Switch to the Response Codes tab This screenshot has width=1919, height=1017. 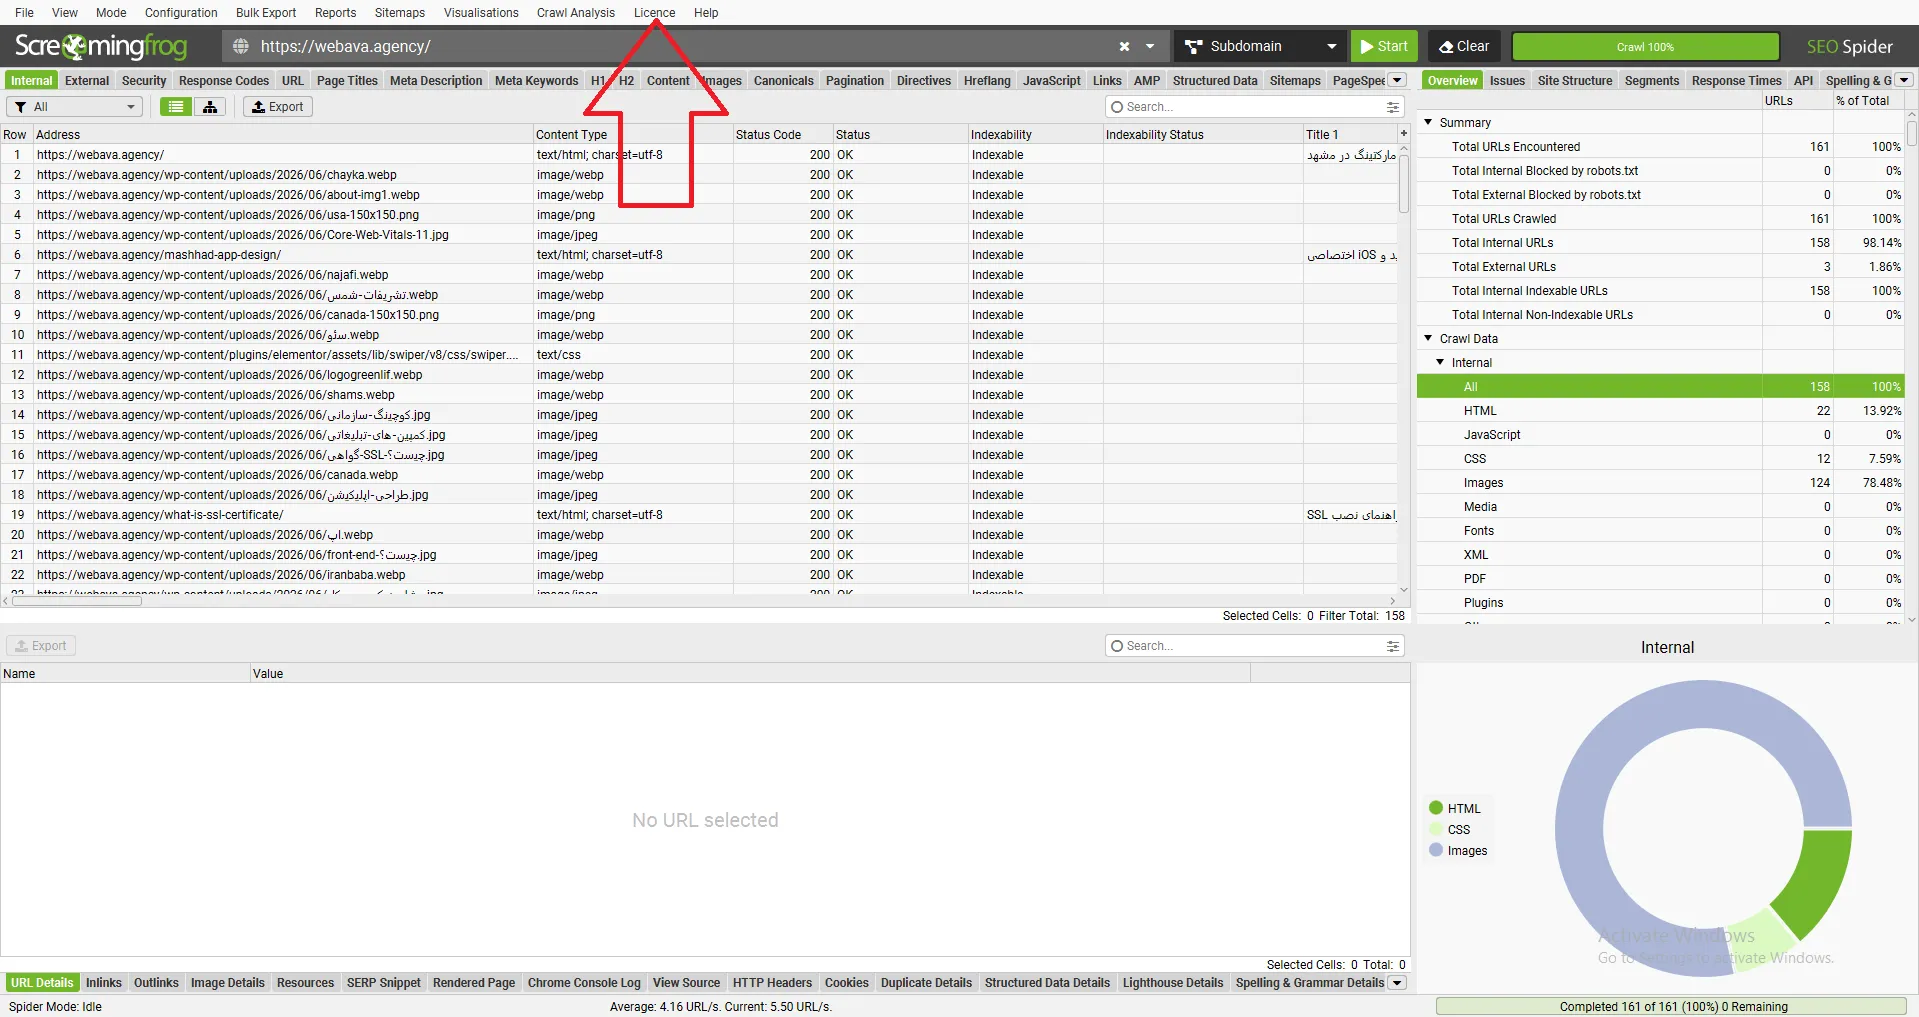(224, 80)
